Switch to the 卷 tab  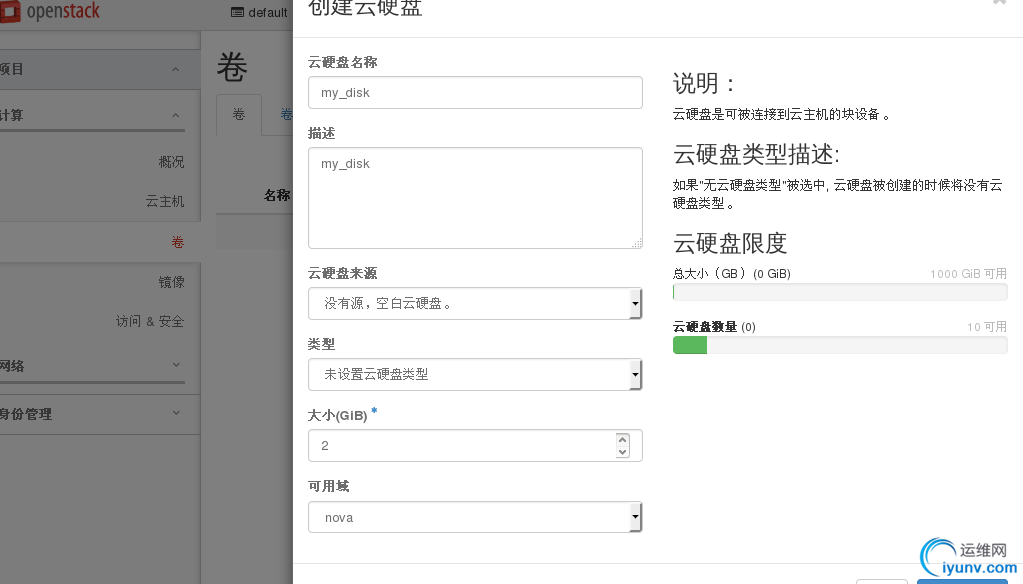(239, 115)
